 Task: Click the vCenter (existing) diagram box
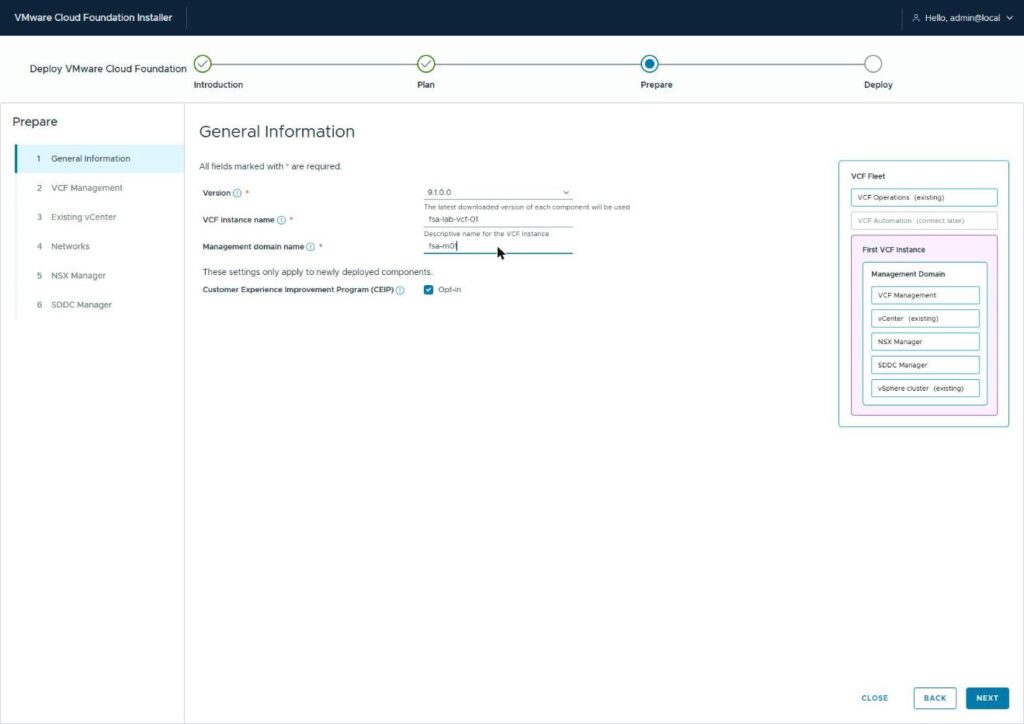coord(925,319)
